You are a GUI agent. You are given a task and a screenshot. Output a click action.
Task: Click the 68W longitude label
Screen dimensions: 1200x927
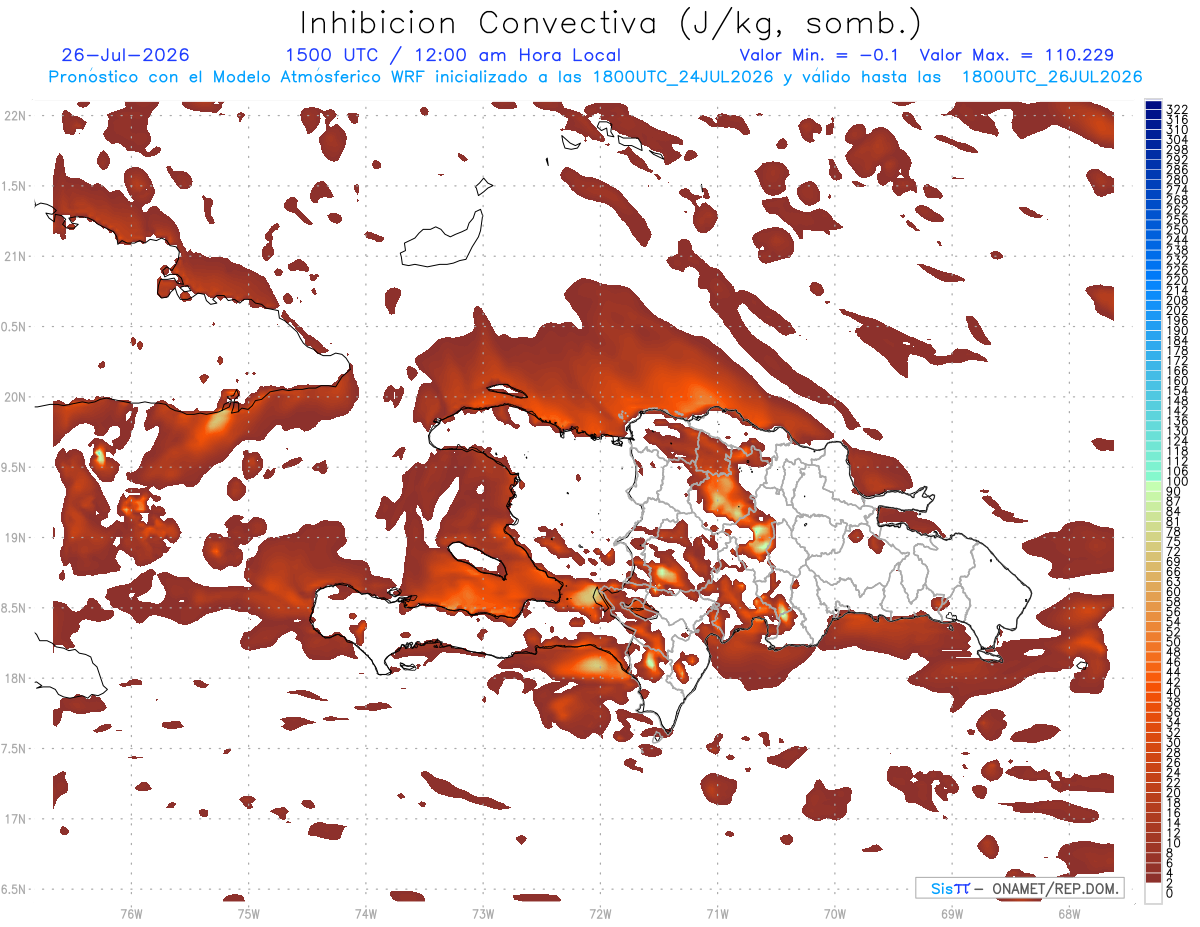[1069, 913]
